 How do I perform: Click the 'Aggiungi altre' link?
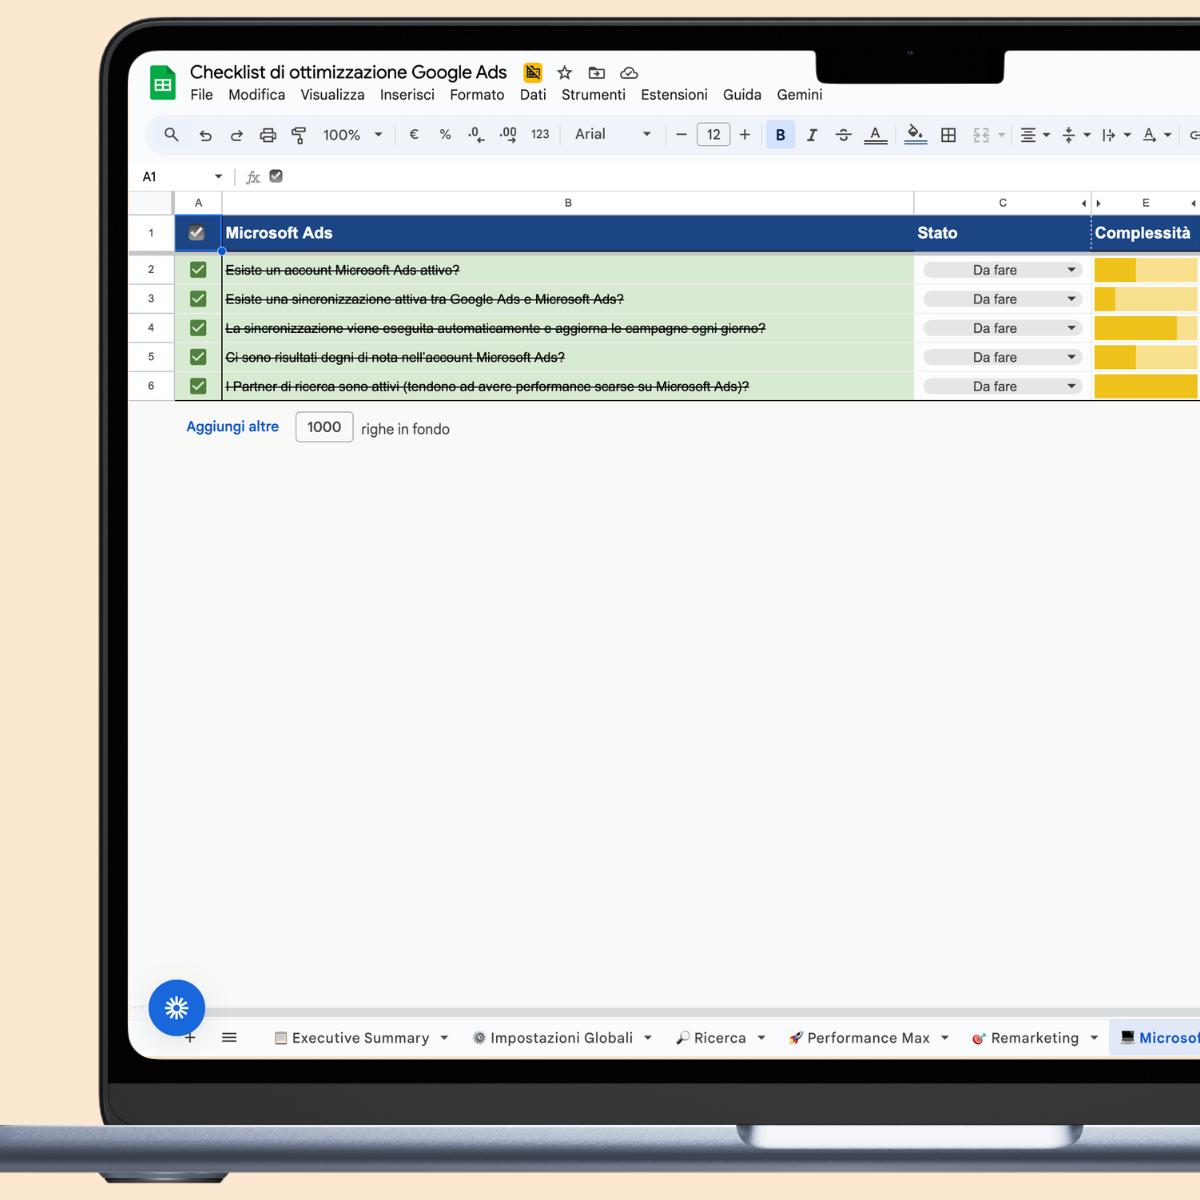[232, 426]
